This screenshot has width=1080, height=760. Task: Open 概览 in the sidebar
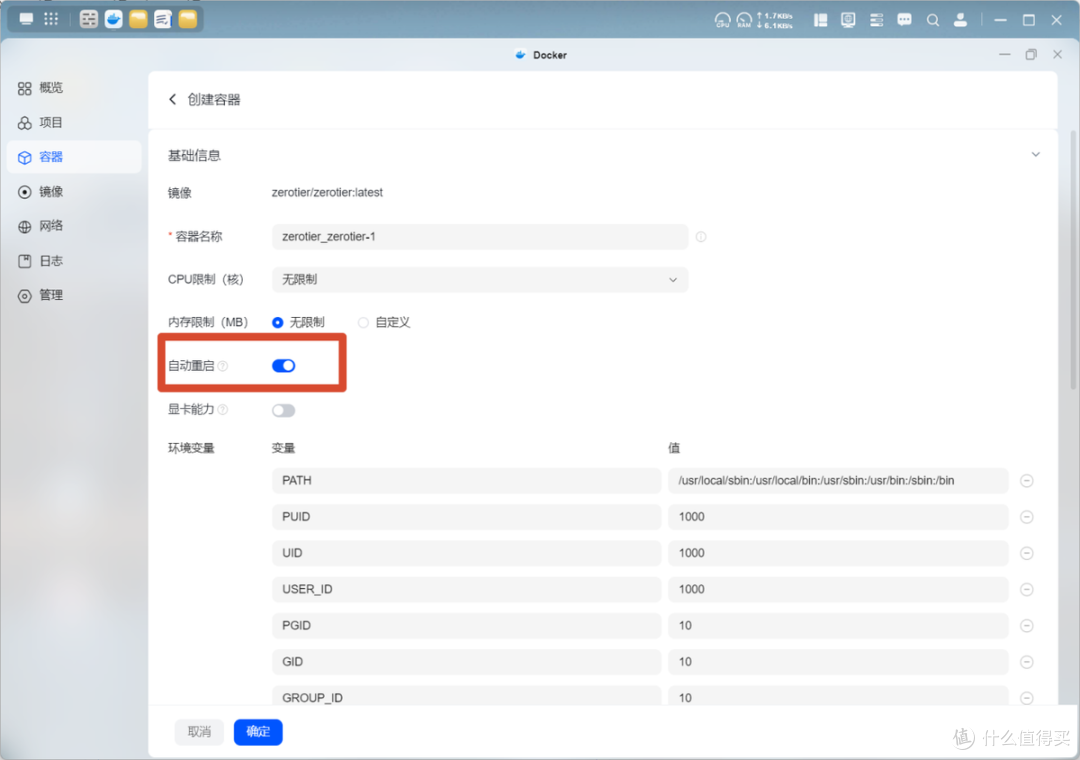coord(74,88)
